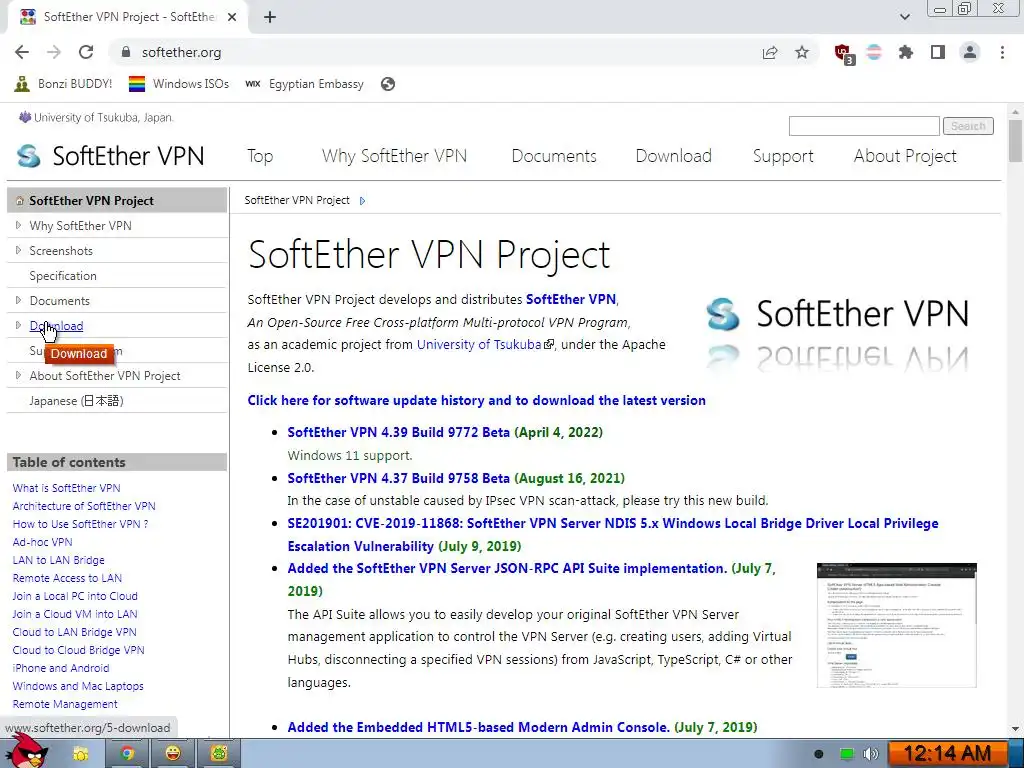Open the About Project top menu

pos(905,156)
